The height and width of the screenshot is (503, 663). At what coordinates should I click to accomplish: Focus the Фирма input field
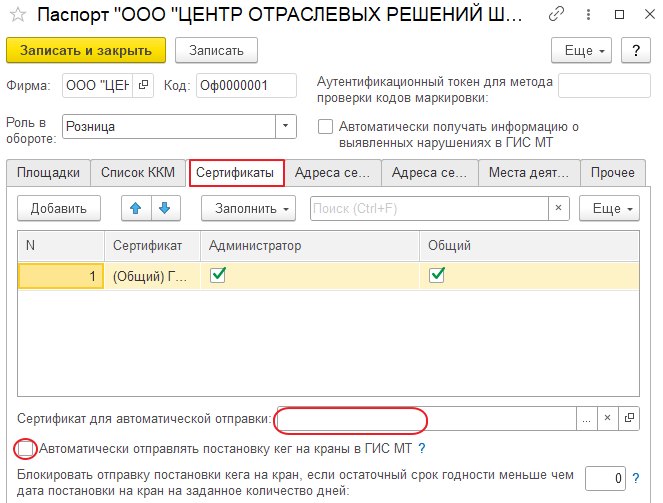point(98,85)
